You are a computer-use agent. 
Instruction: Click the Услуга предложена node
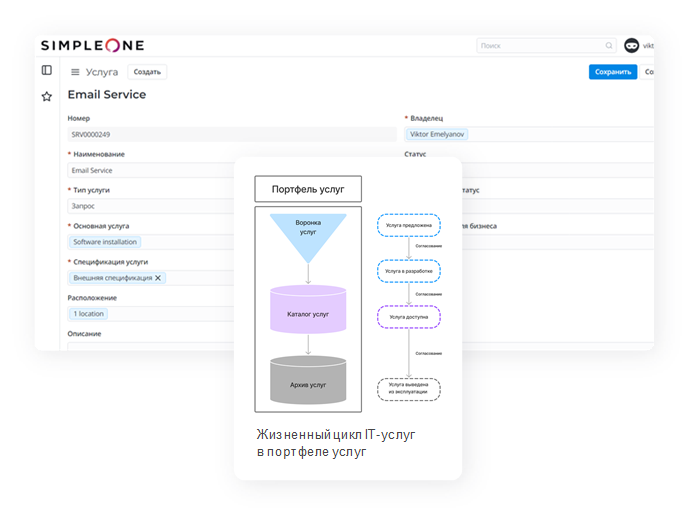409,225
